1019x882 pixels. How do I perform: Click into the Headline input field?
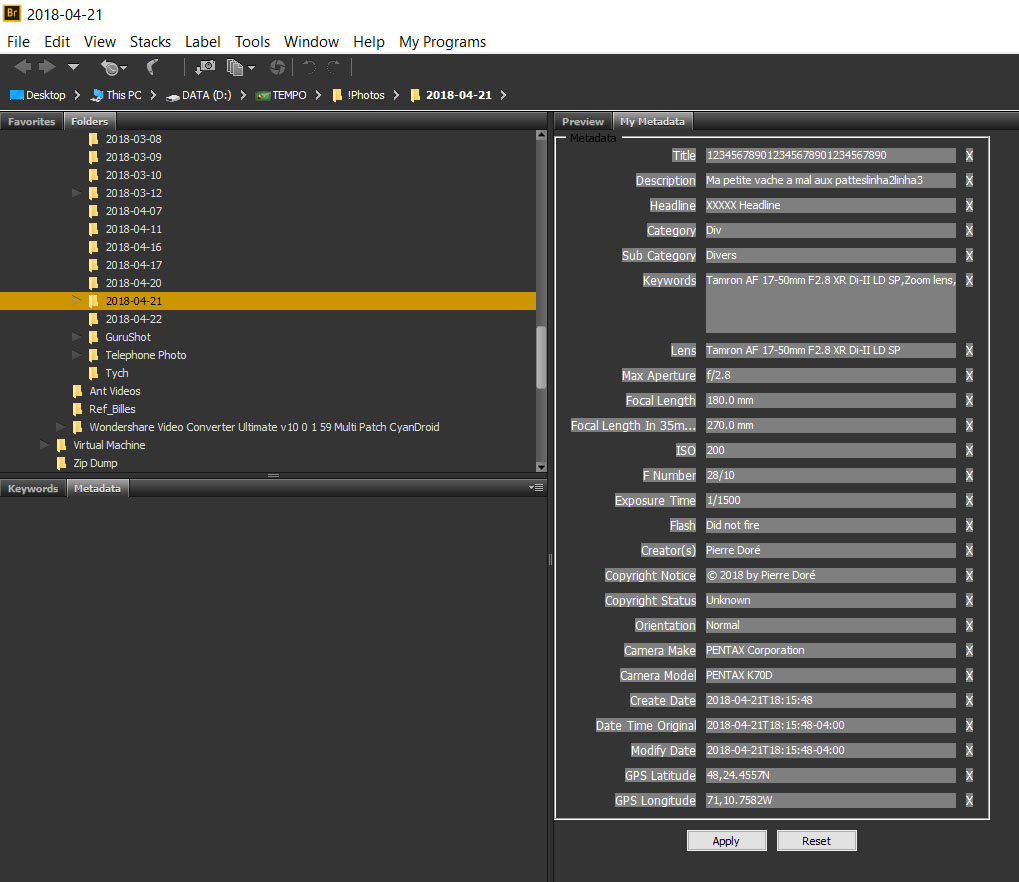tap(831, 205)
